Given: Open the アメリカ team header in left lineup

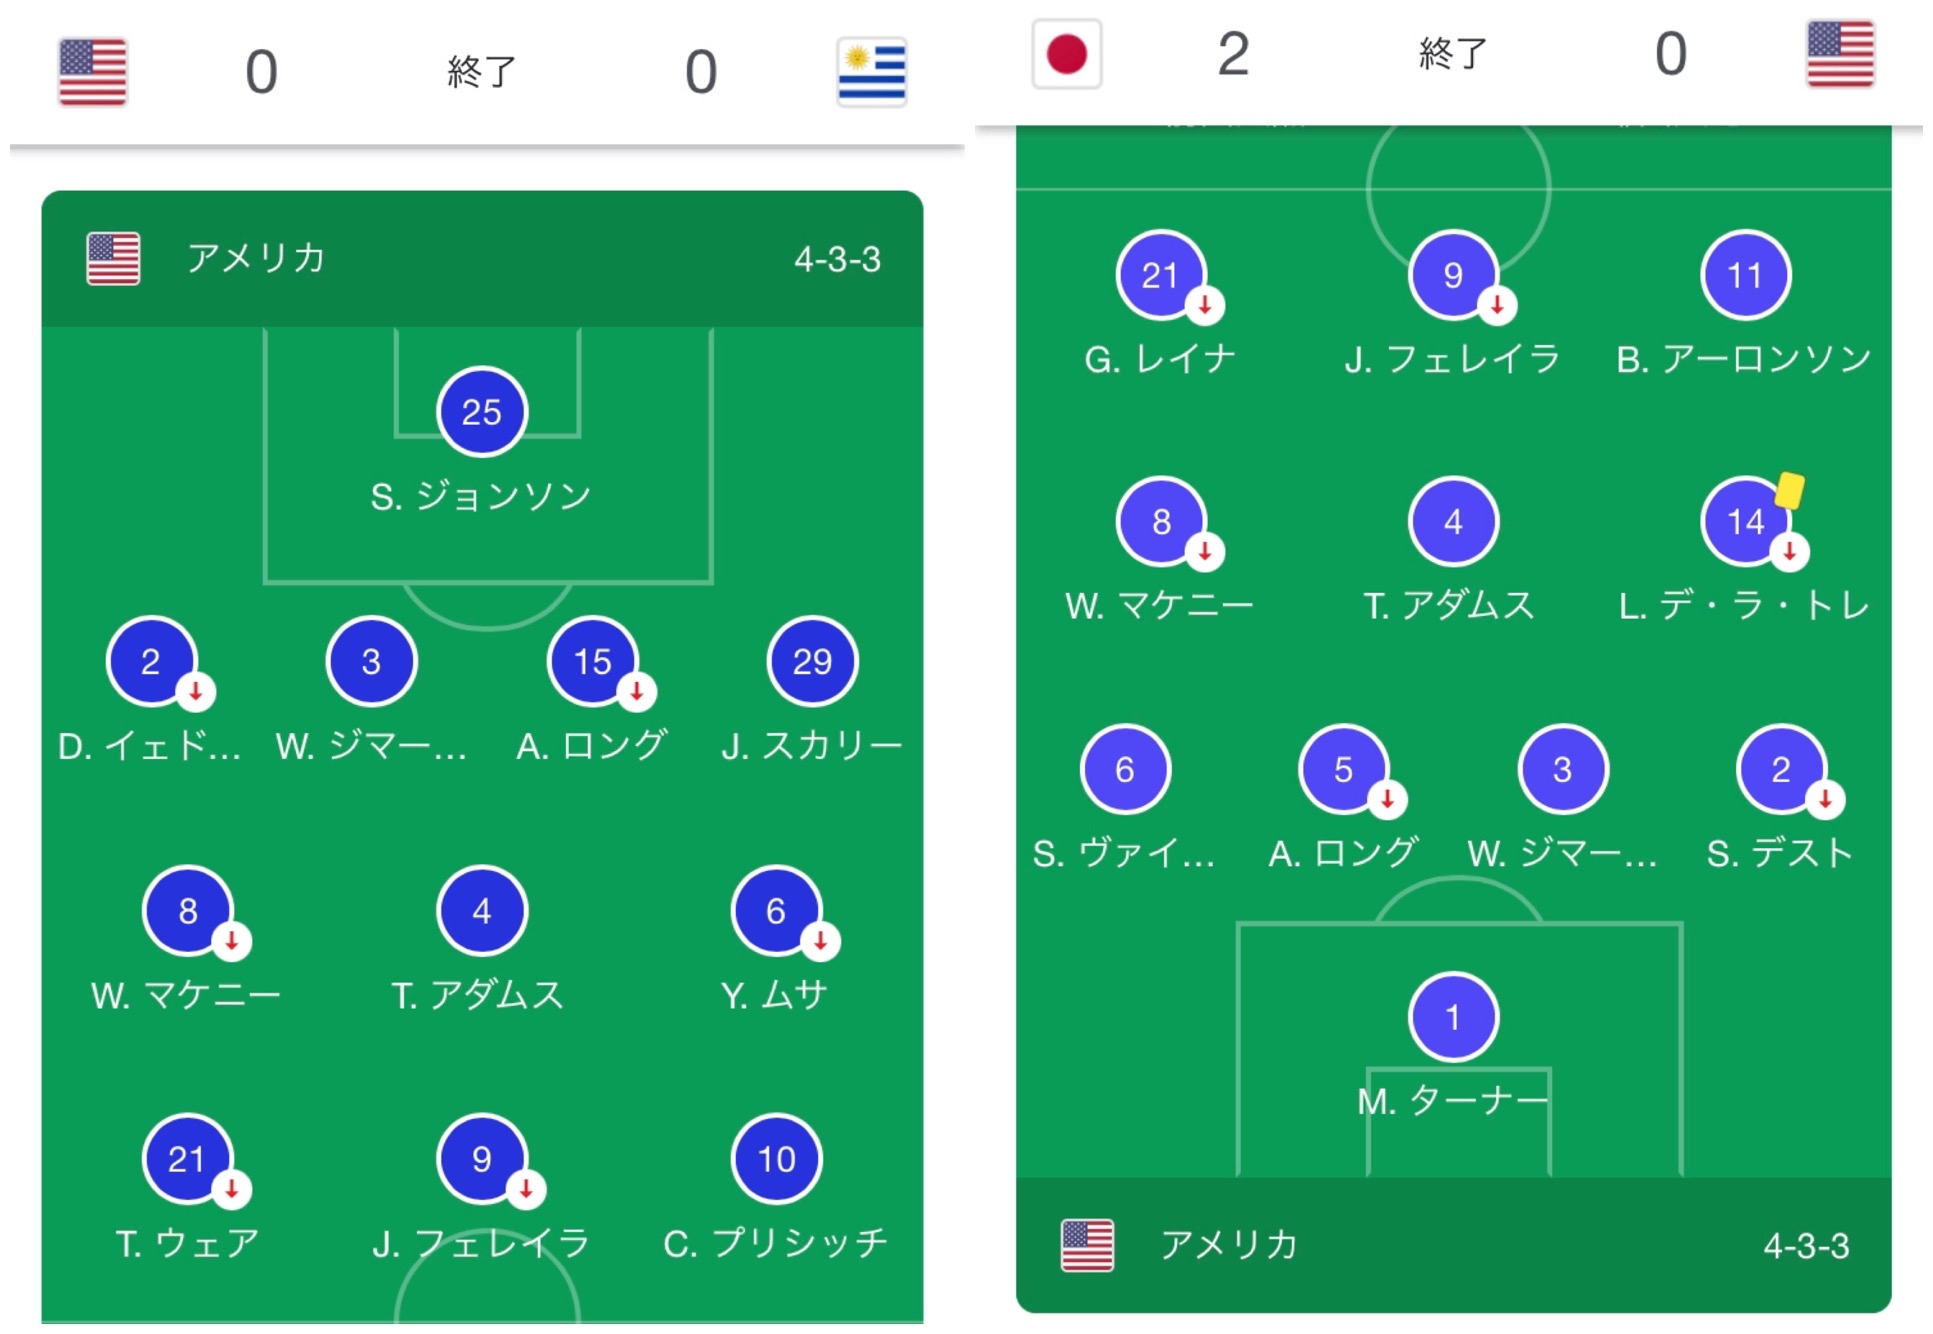Looking at the screenshot, I should pos(256,259).
